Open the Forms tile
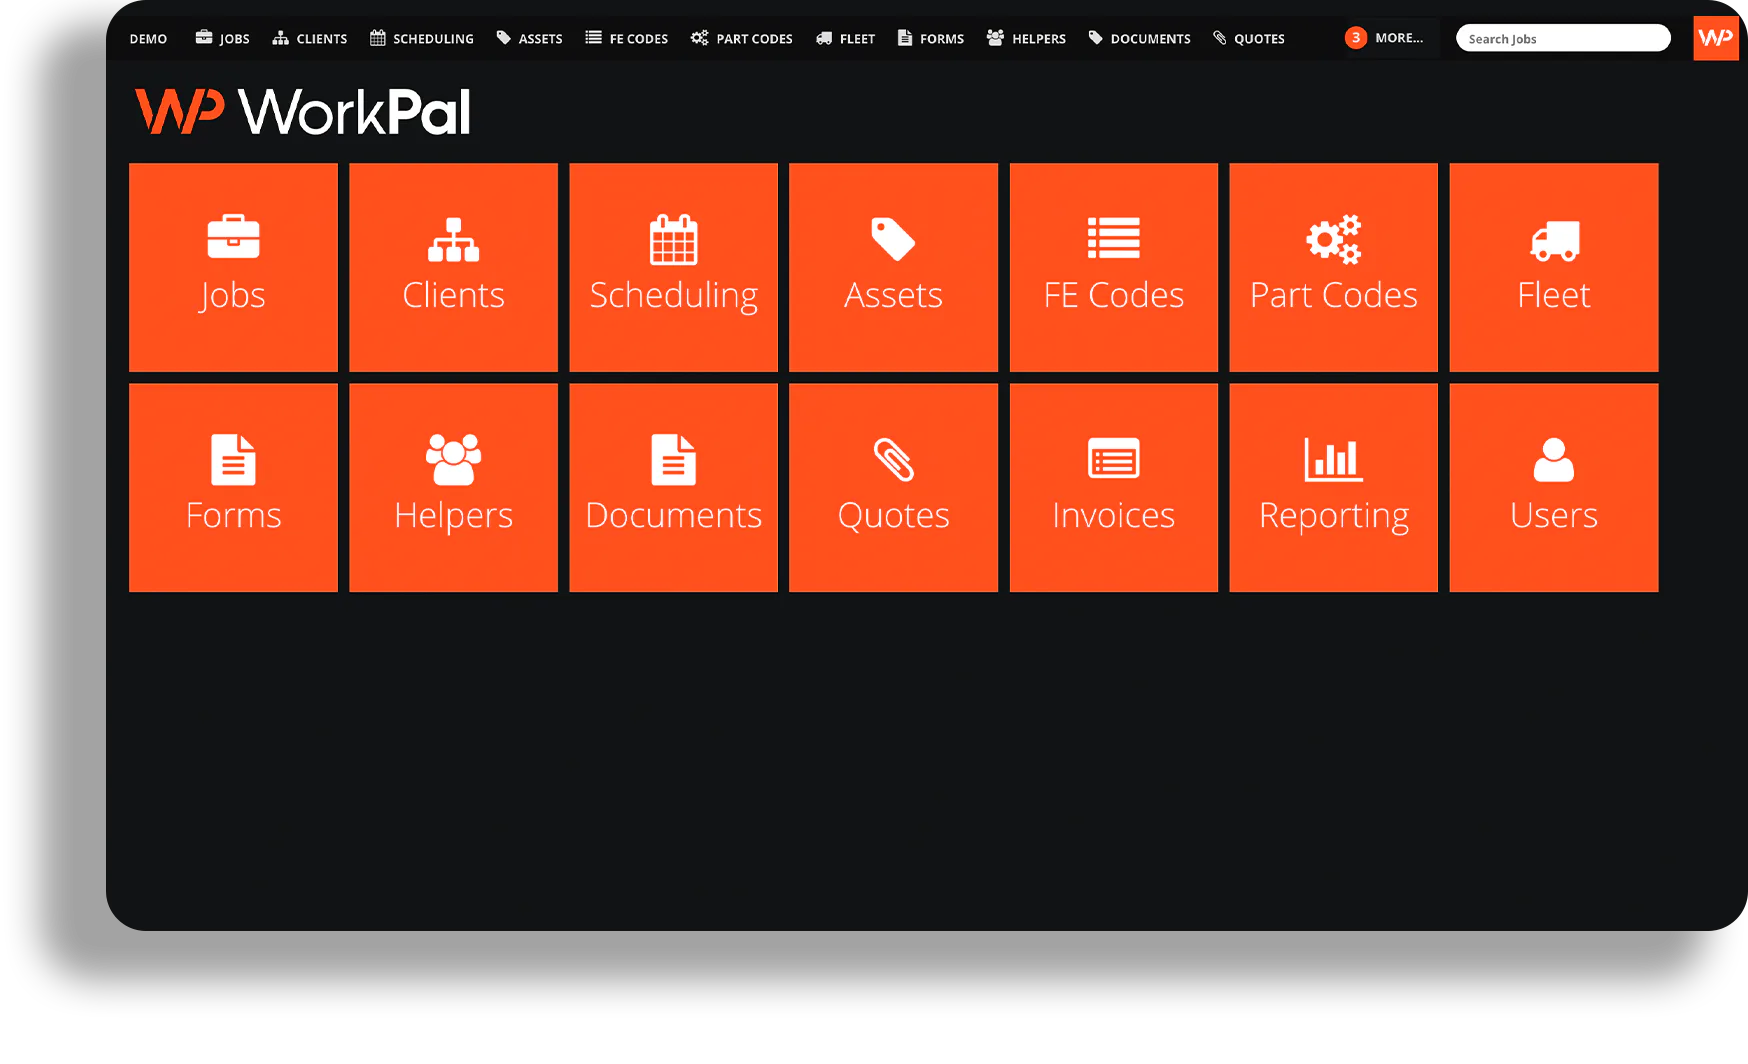This screenshot has width=1748, height=1064. click(x=233, y=487)
